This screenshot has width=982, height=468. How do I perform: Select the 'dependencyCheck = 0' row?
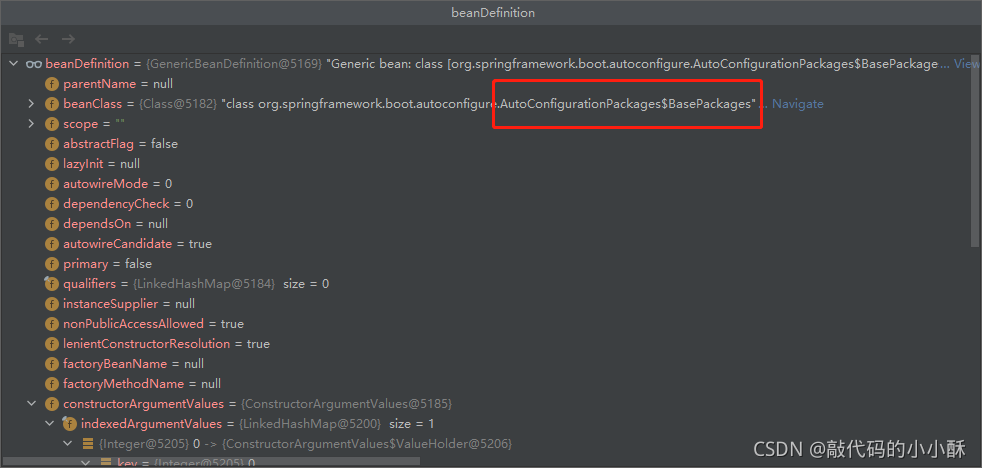tap(128, 204)
